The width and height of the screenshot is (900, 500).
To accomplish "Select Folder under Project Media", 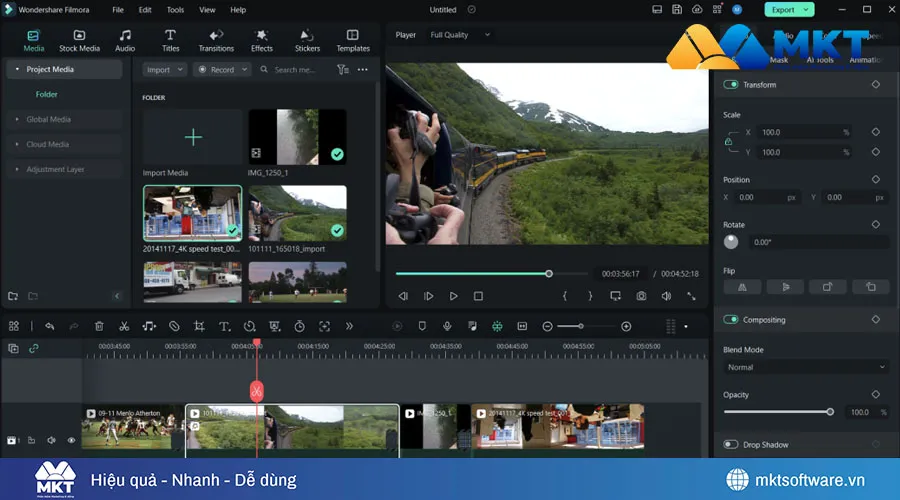I will (46, 94).
